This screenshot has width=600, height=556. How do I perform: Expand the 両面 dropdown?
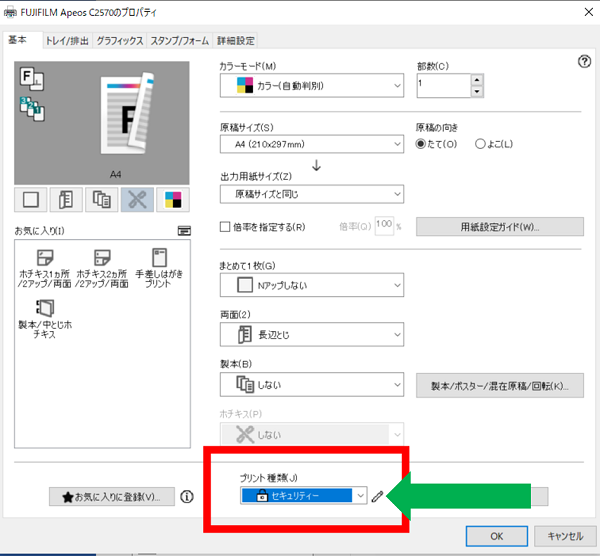pyautogui.click(x=311, y=335)
